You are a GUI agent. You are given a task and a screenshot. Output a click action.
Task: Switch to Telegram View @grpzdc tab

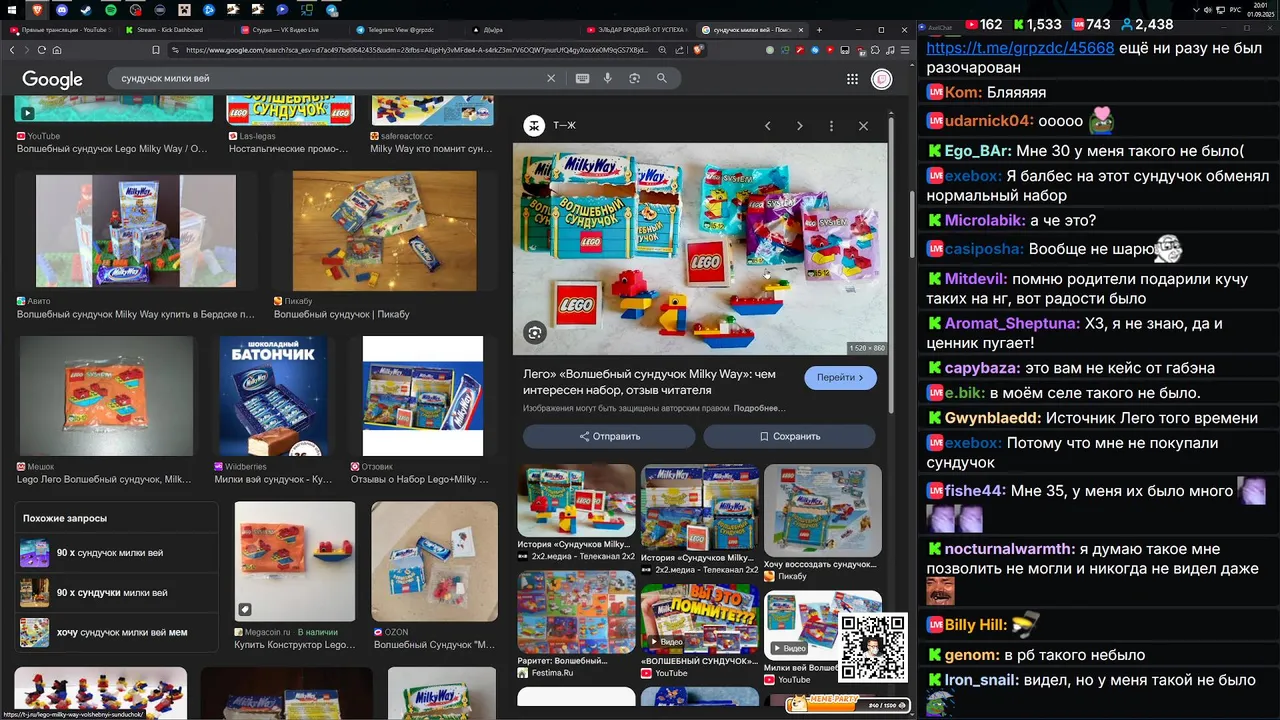(x=407, y=30)
